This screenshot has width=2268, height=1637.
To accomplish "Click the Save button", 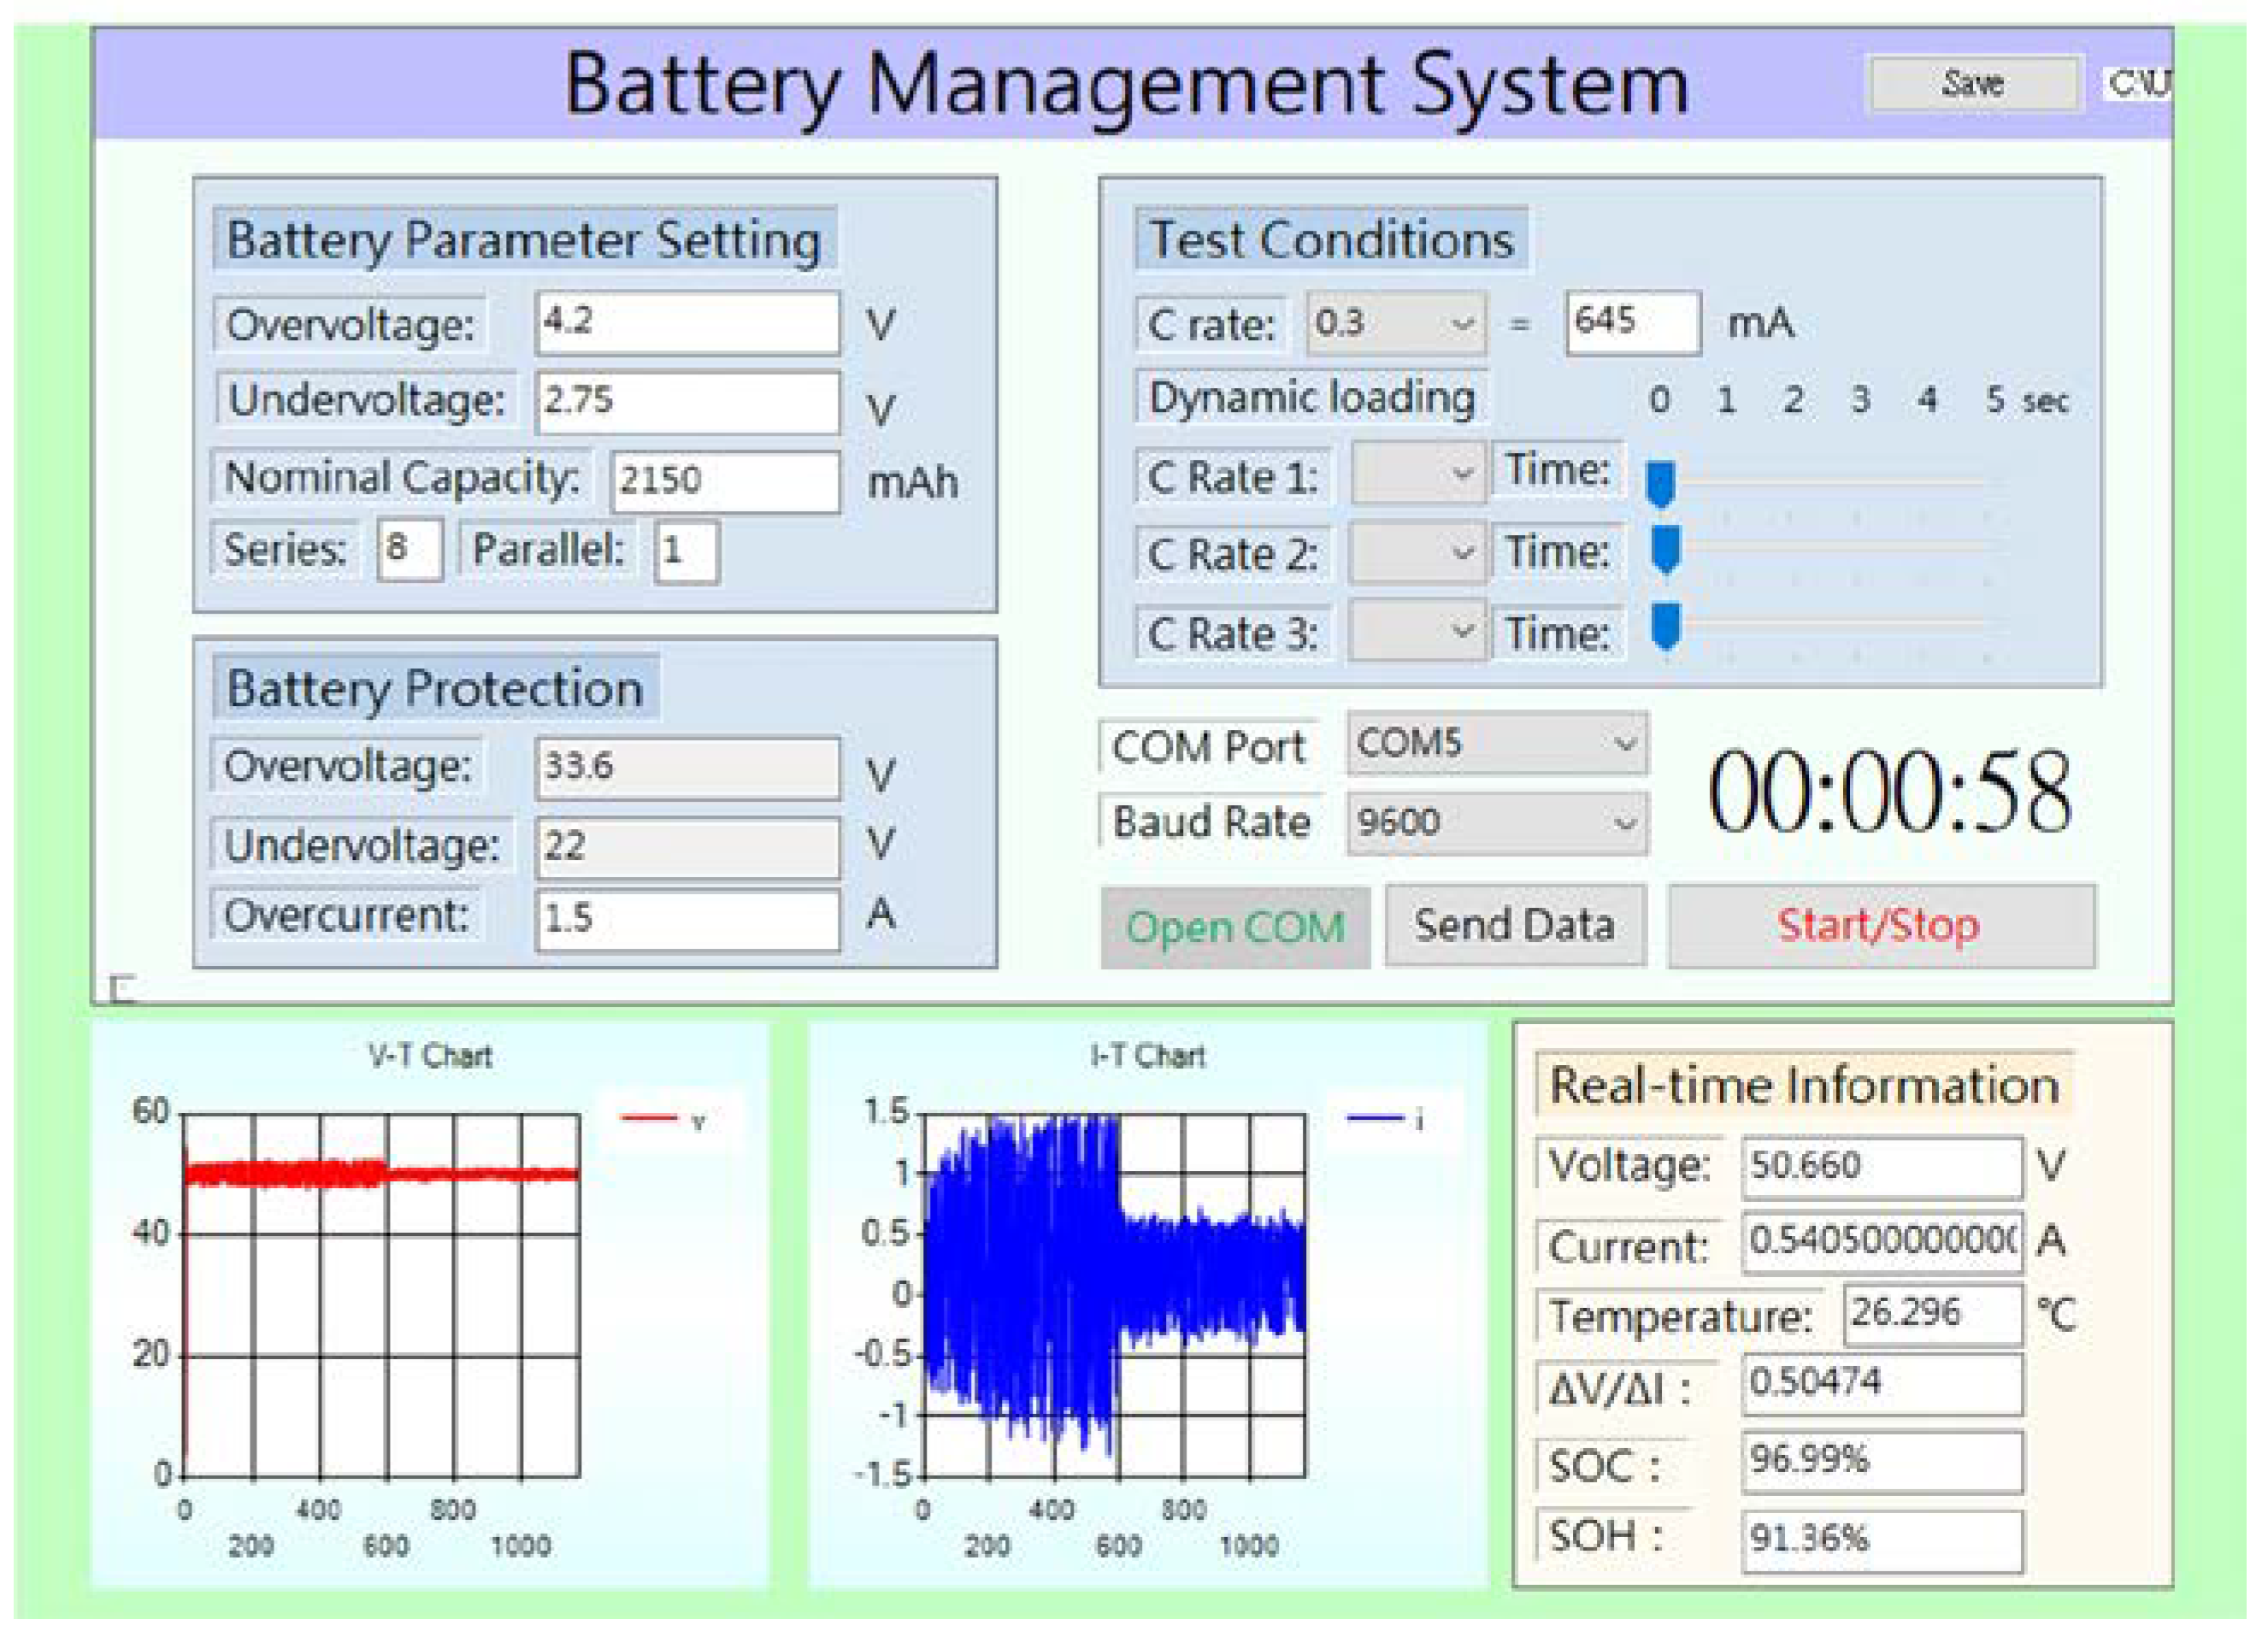I will (x=1975, y=84).
